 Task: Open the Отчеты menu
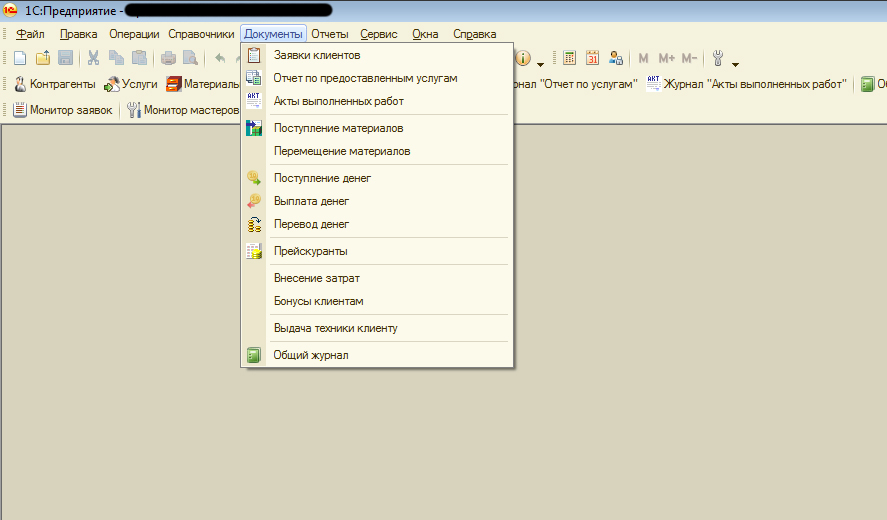(329, 34)
